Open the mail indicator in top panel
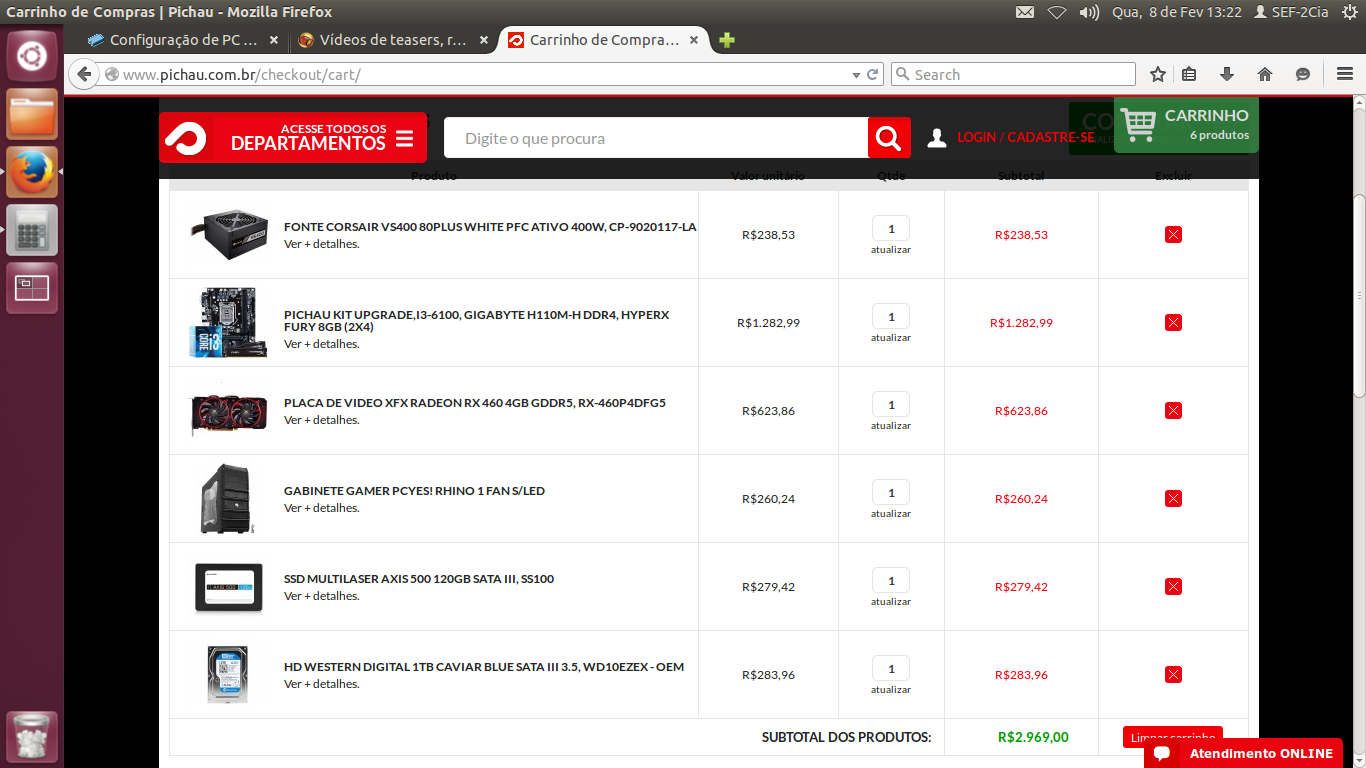This screenshot has width=1366, height=768. pyautogui.click(x=1025, y=12)
